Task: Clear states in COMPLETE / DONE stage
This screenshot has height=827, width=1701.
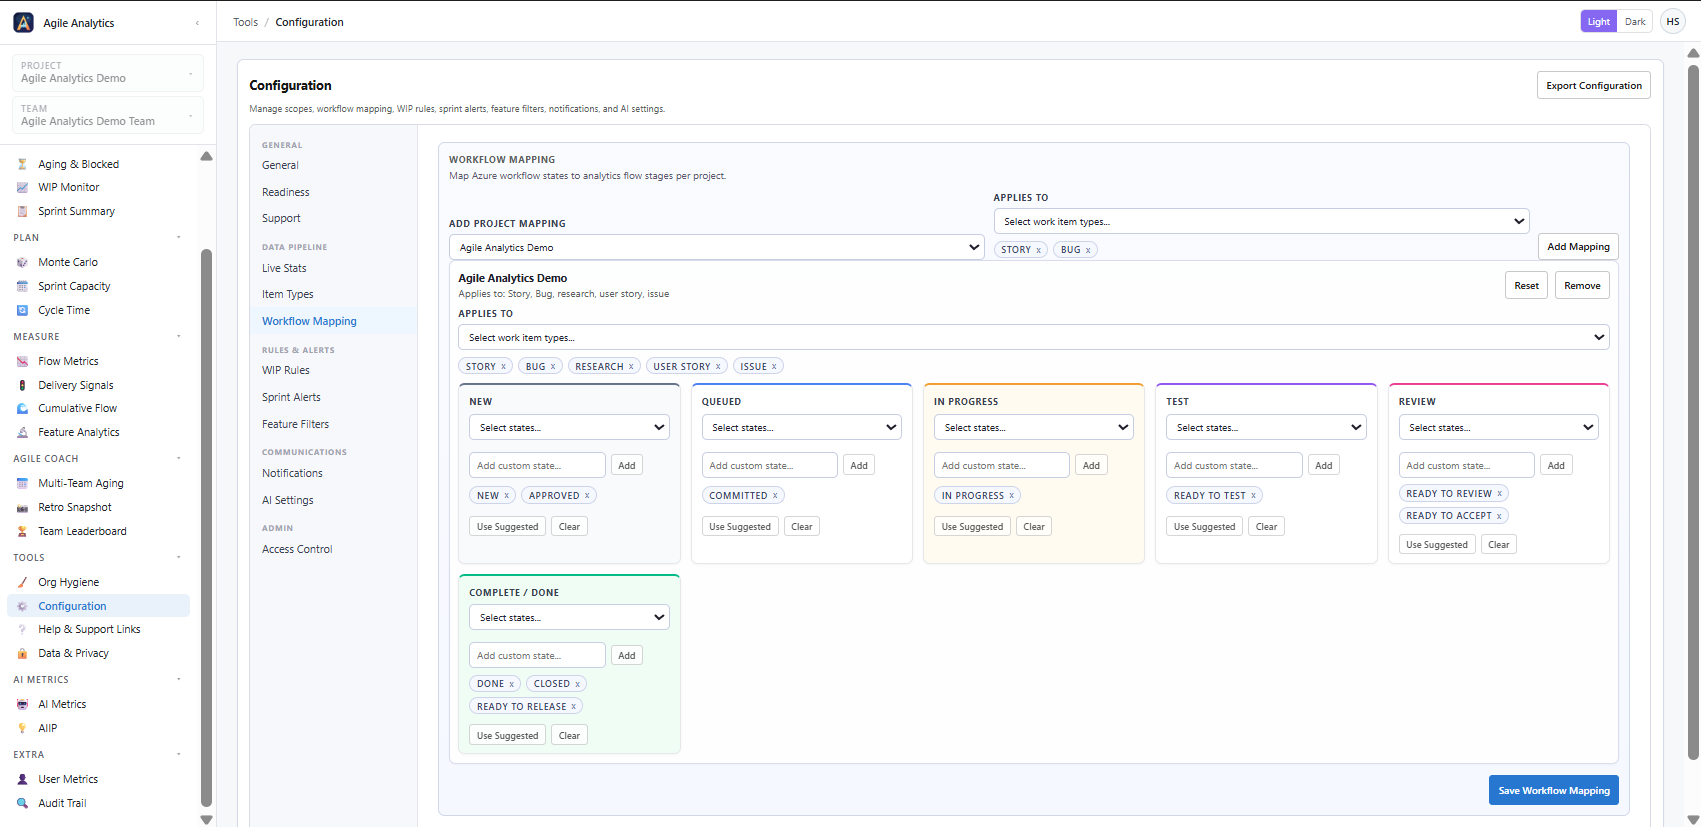Action: [x=569, y=736]
